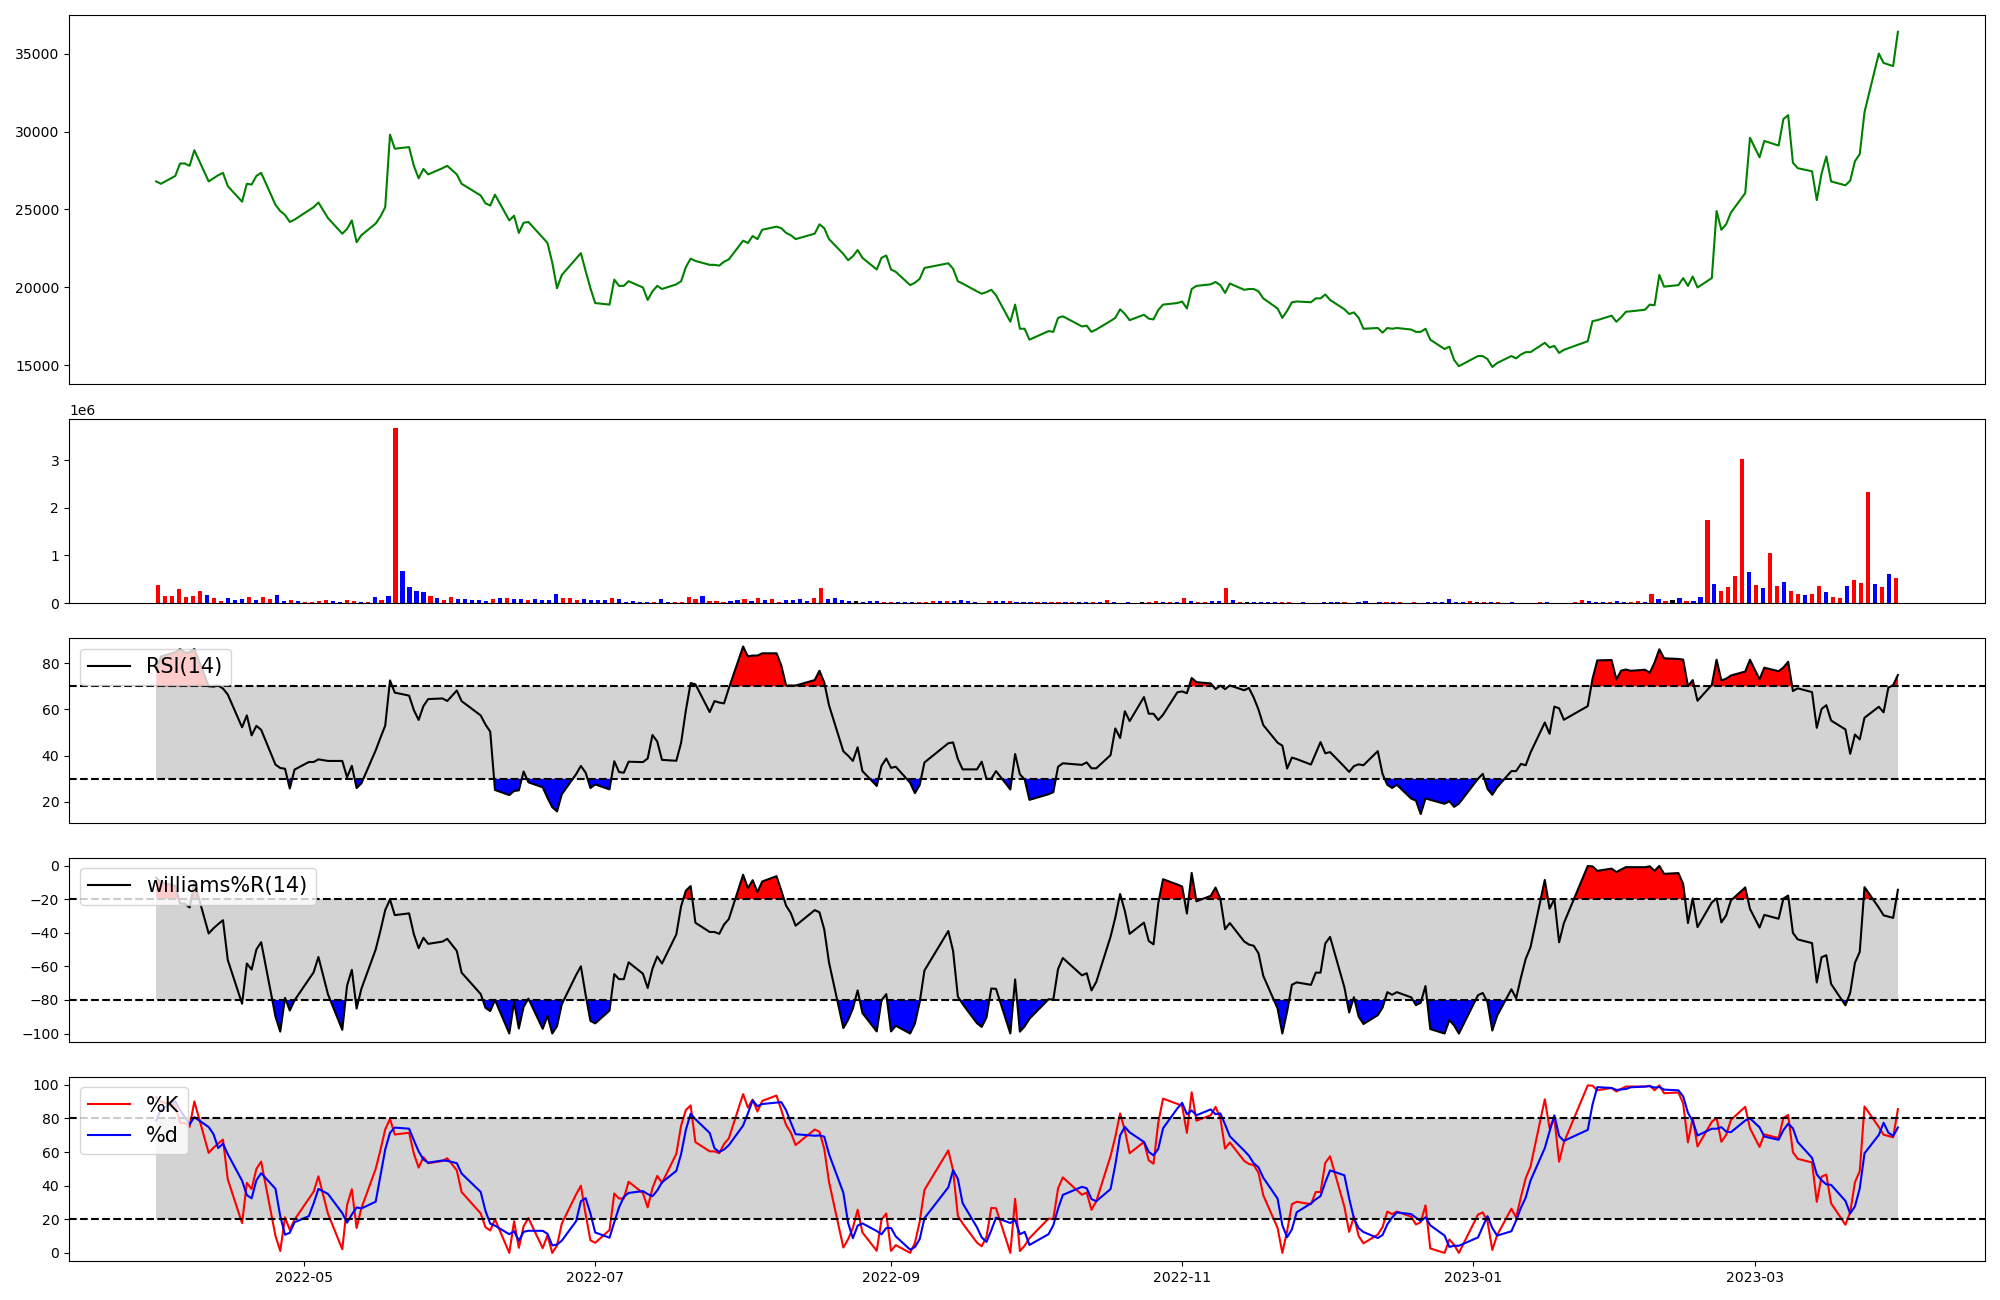This screenshot has height=1300, width=2000.
Task: Click the 2022-07 x-axis date label
Action: pos(595,1277)
